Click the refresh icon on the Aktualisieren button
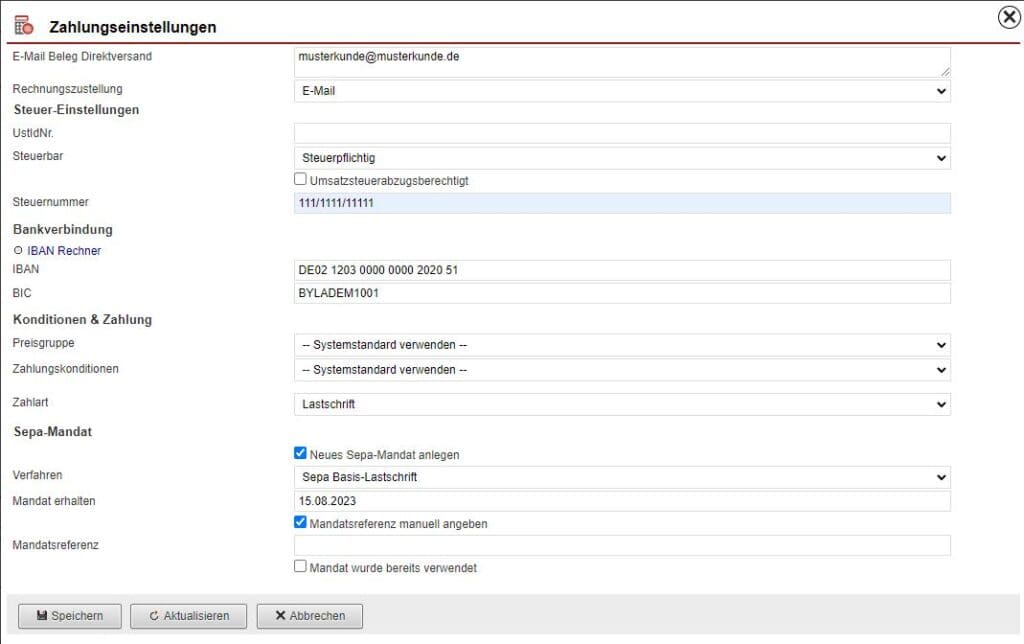The image size is (1024, 644). 155,616
